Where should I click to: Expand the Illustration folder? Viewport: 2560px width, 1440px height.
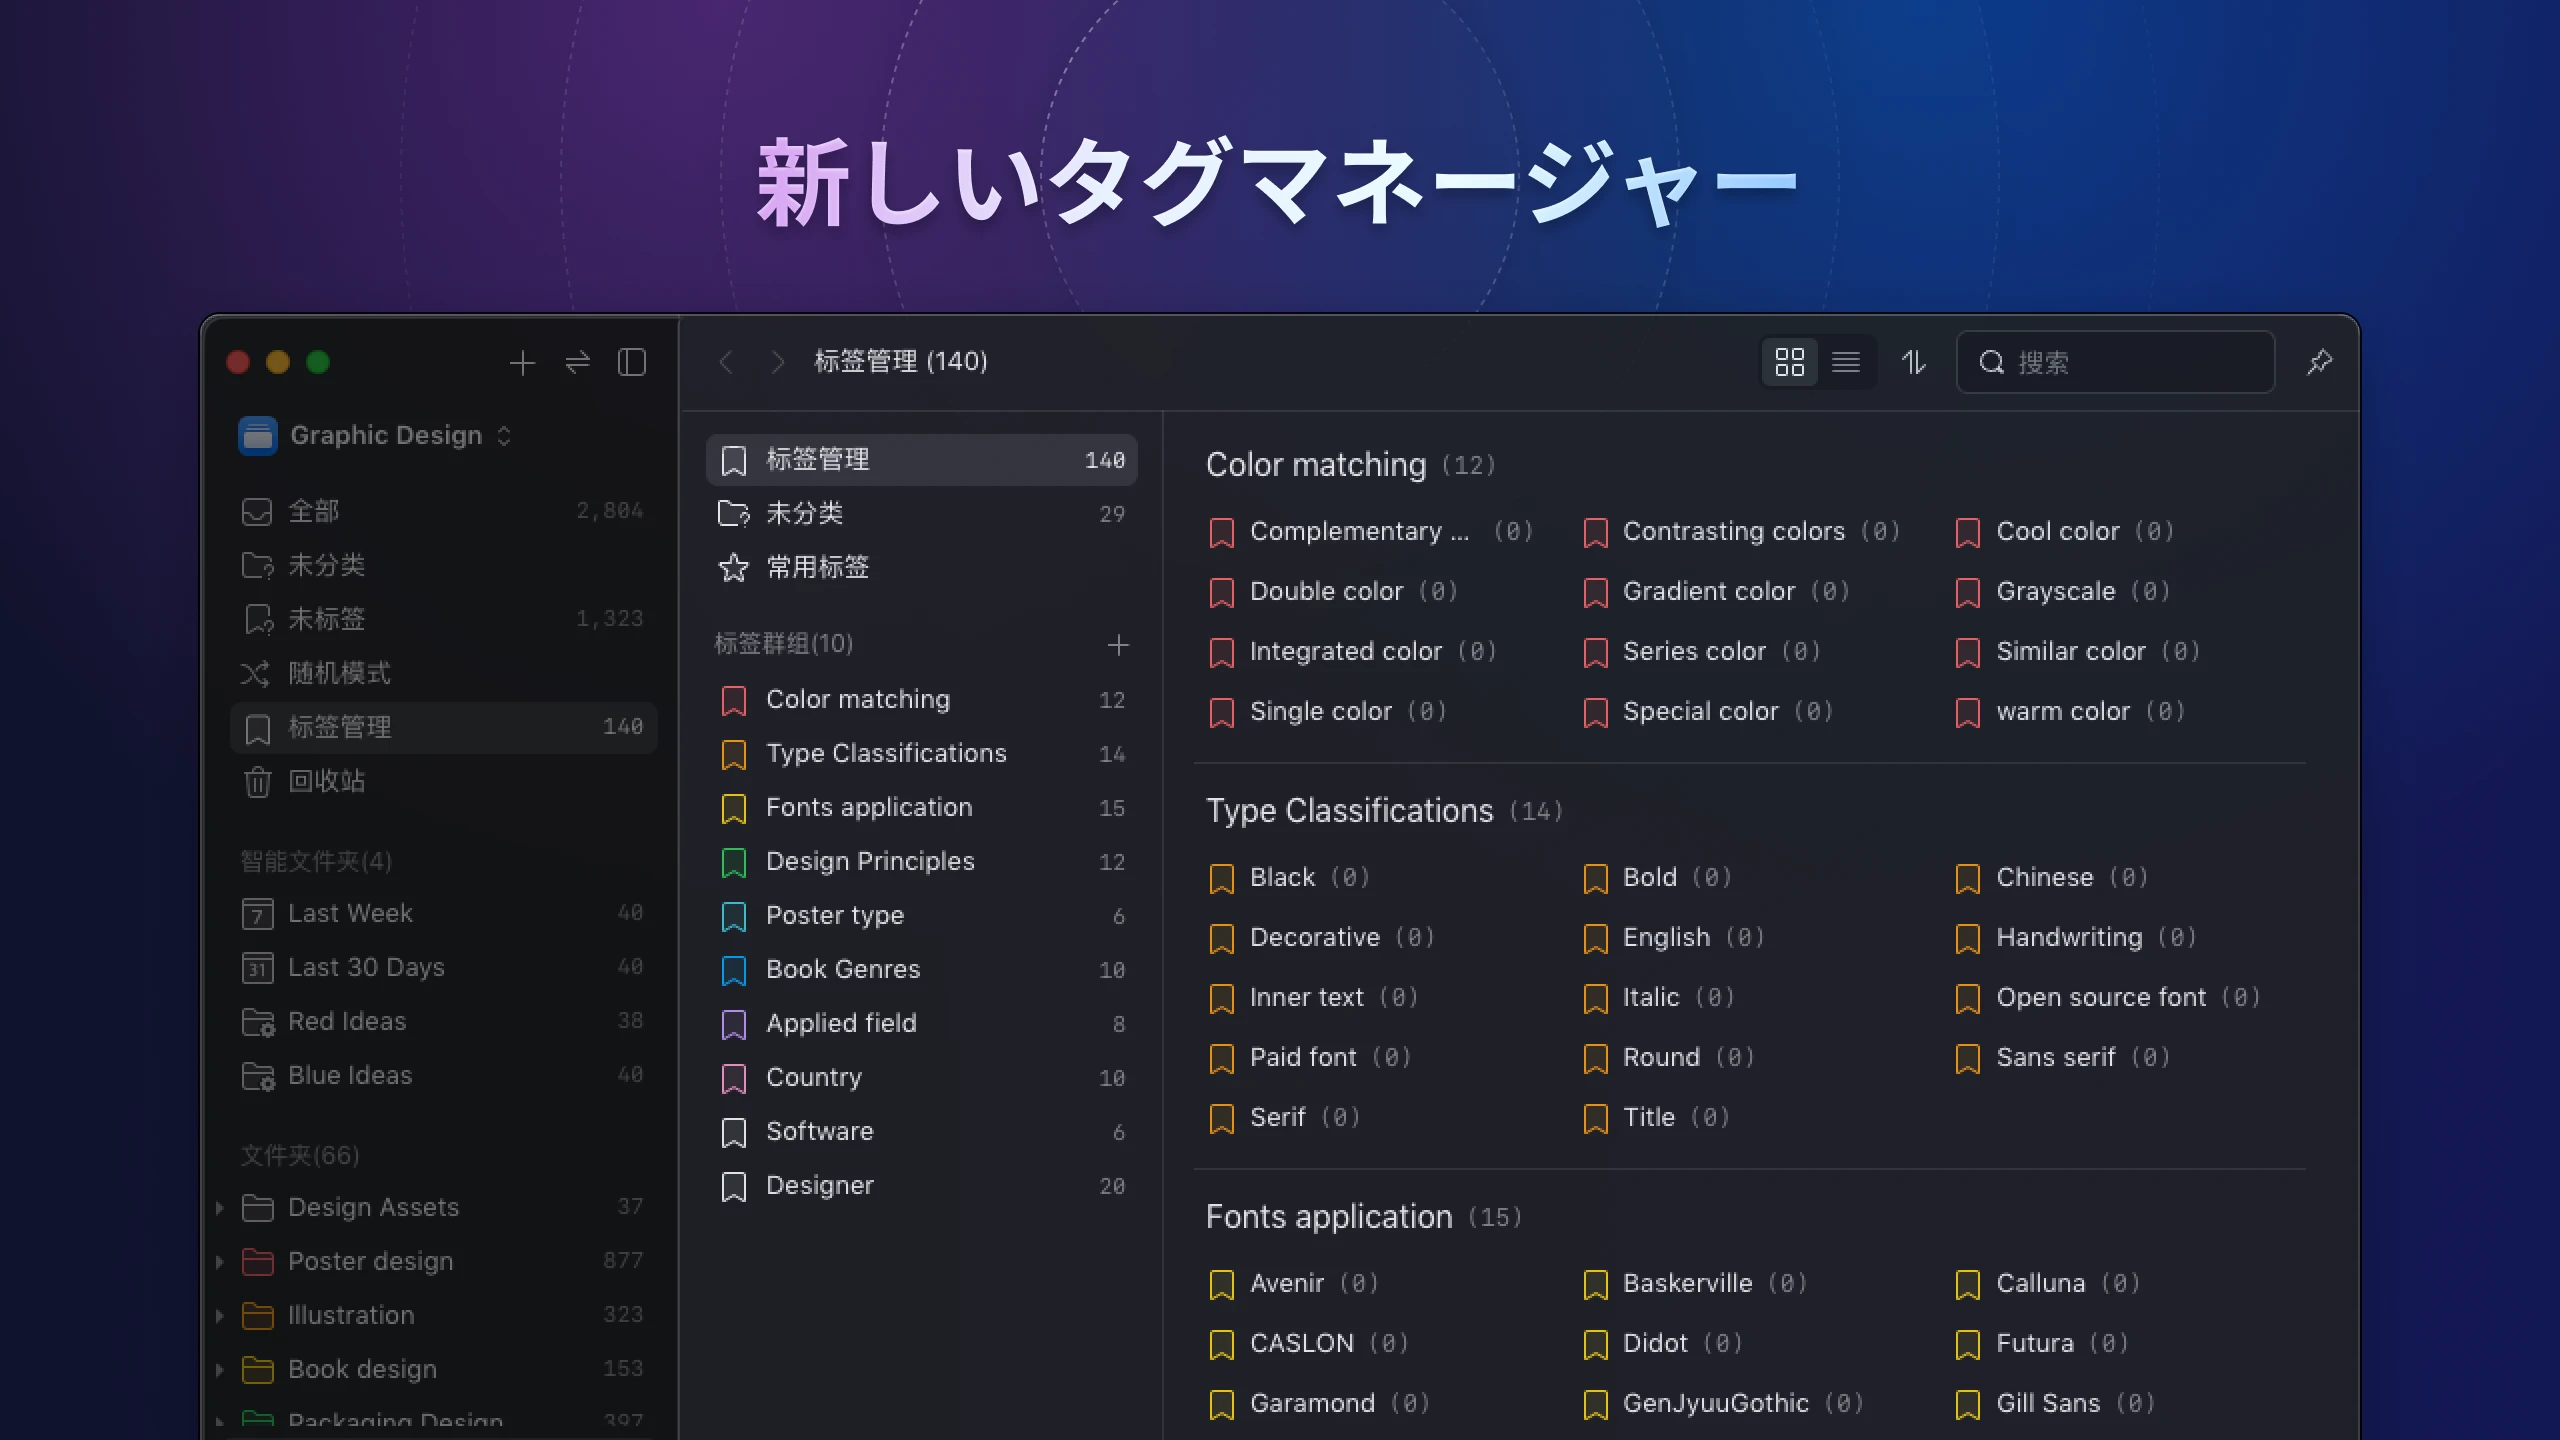219,1316
